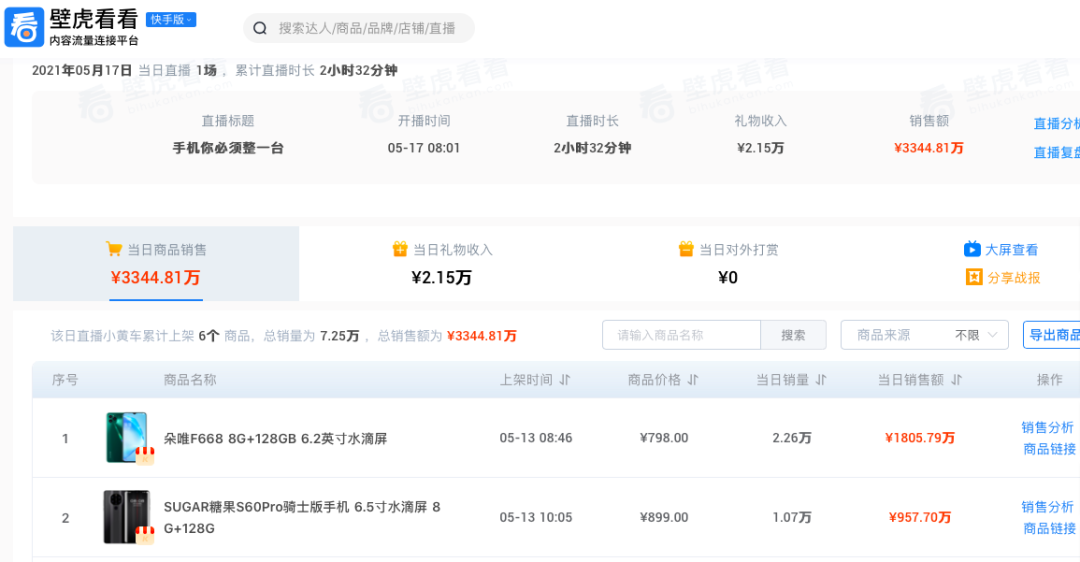Viewport: 1080px width, 562px height.
Task: Click the 请输入商品名称 input field
Action: click(681, 335)
